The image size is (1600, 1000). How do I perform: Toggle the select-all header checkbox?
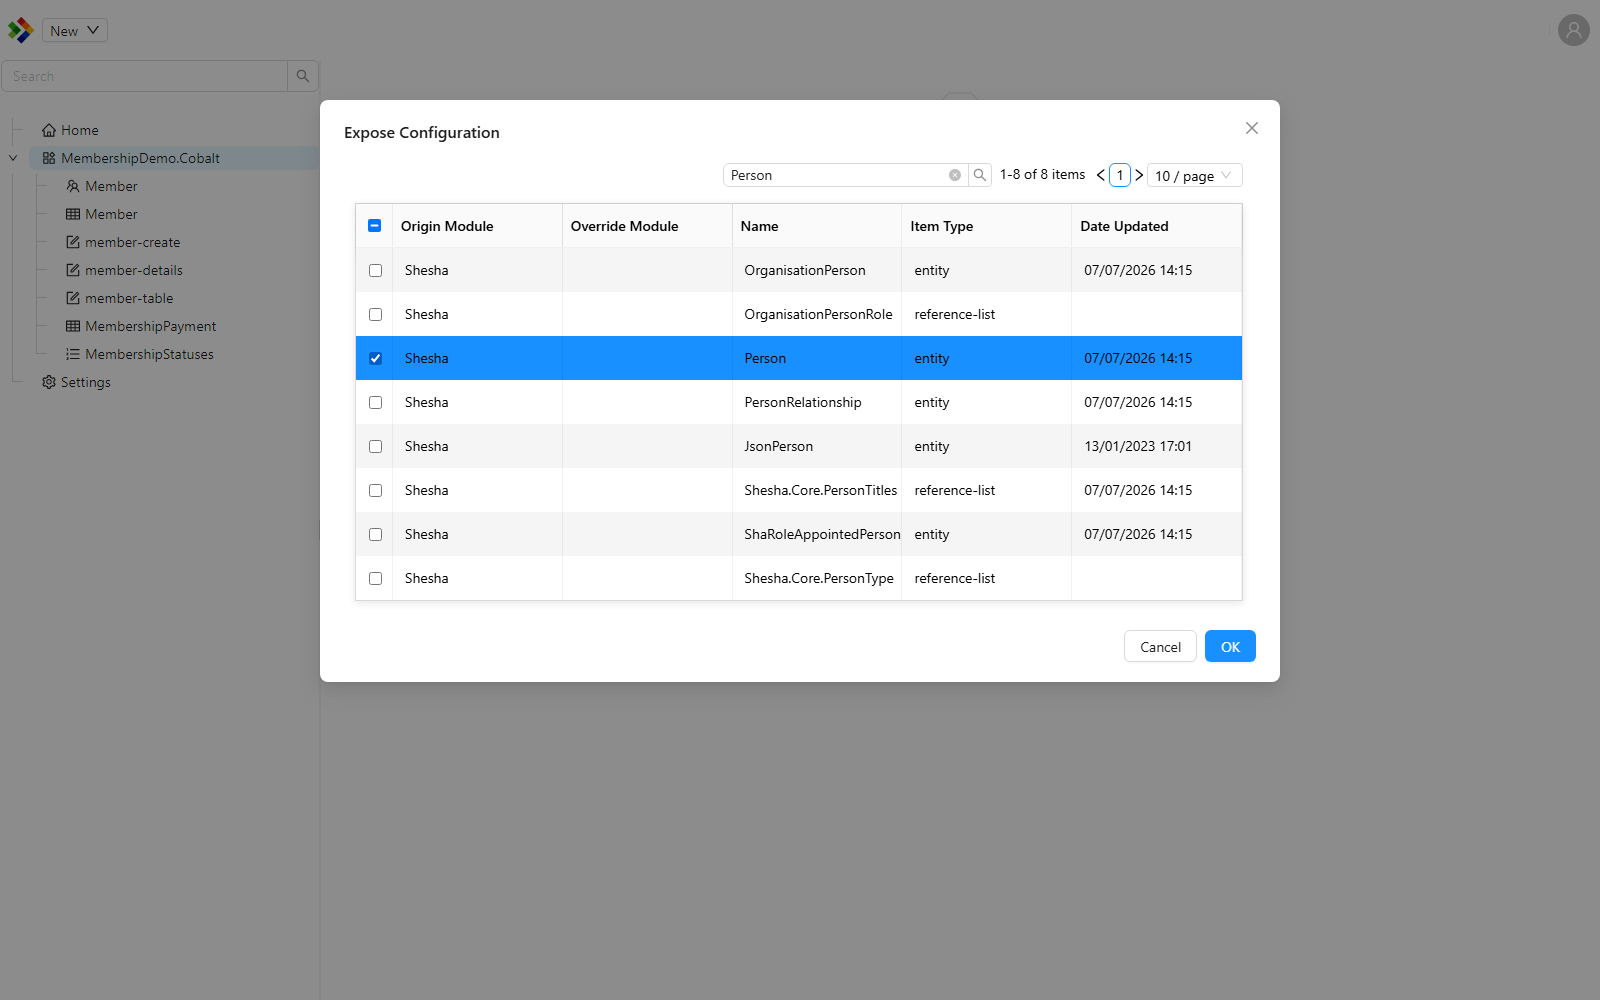375,226
